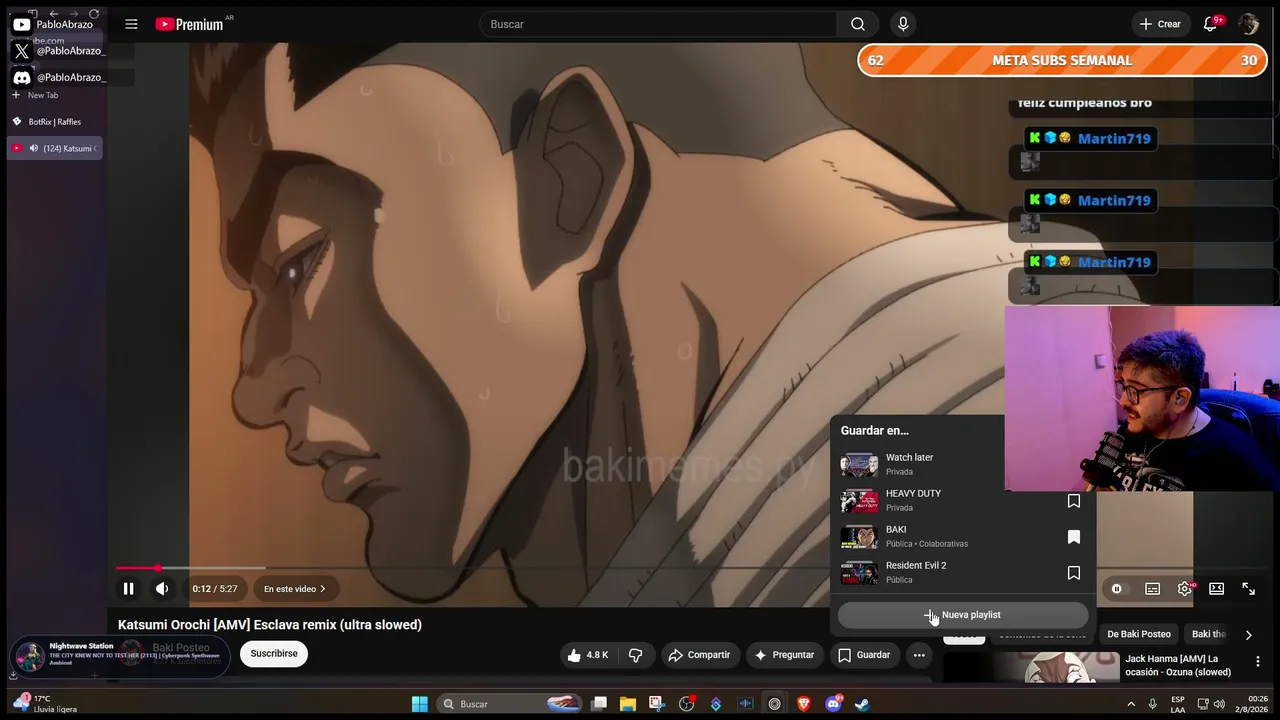Open more actions three-dot button under video
Image resolution: width=1280 pixels, height=720 pixels.
coord(919,655)
